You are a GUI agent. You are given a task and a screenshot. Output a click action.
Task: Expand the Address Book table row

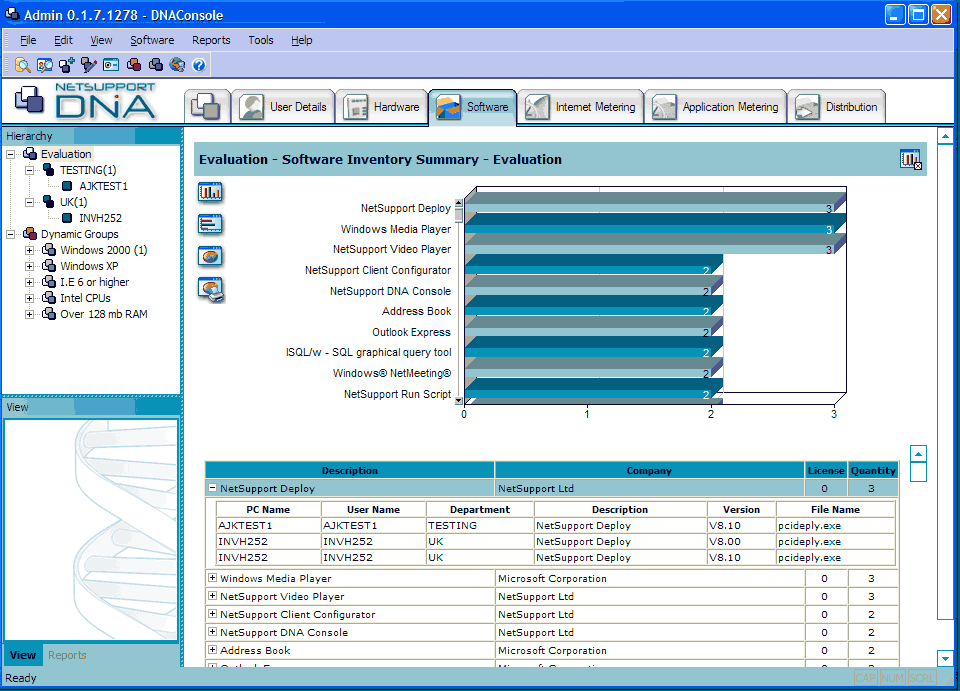(x=212, y=650)
